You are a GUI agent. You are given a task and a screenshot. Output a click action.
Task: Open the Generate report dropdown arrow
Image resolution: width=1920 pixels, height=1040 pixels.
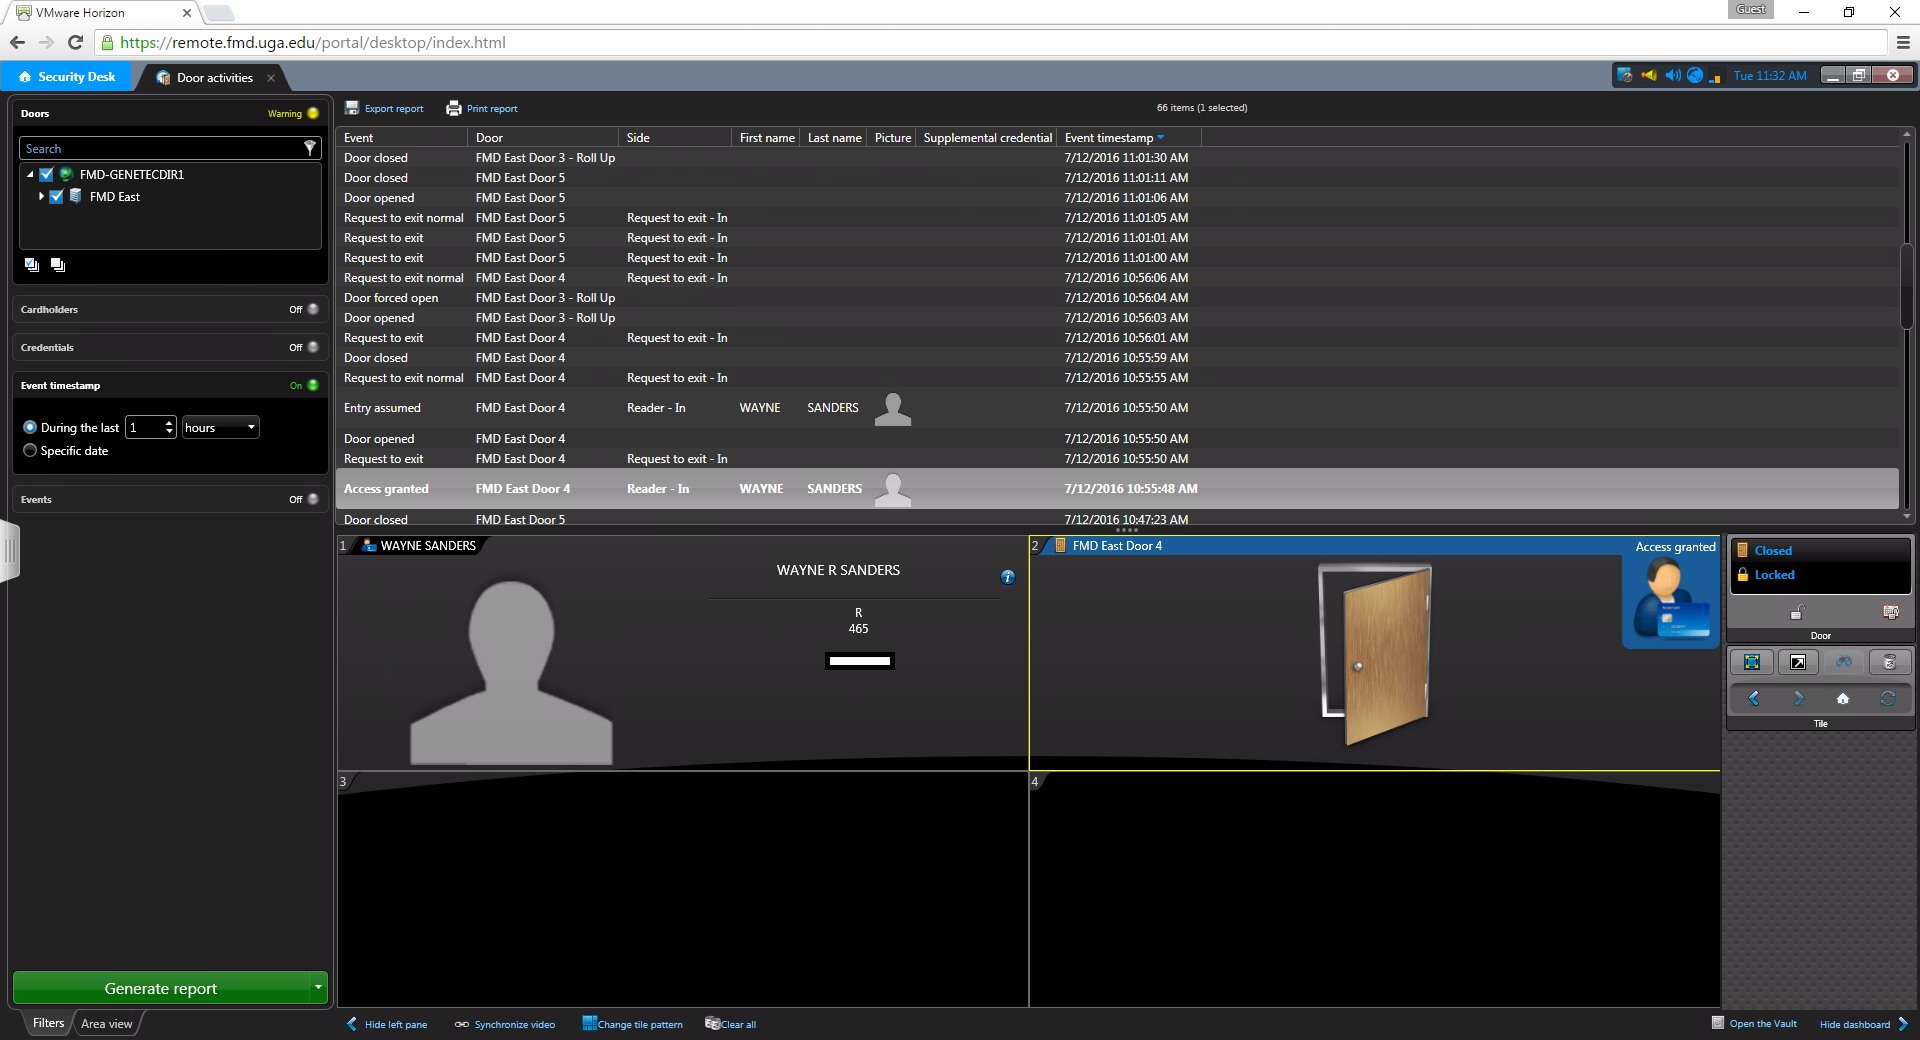point(318,988)
